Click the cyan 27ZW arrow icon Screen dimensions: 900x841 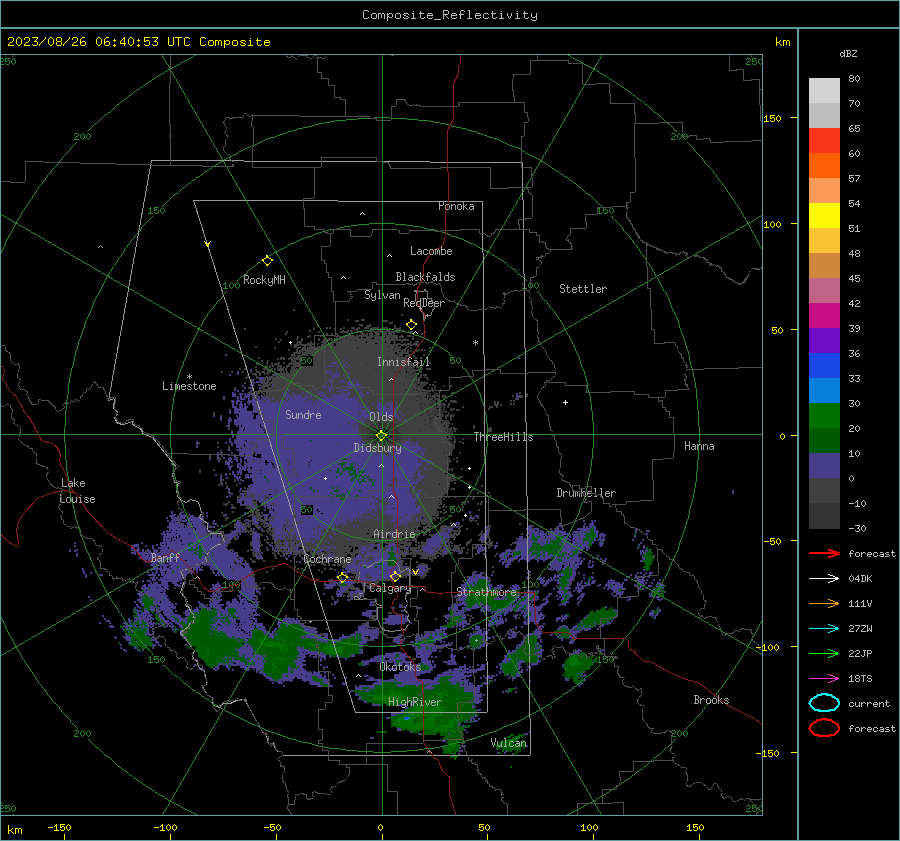(824, 629)
